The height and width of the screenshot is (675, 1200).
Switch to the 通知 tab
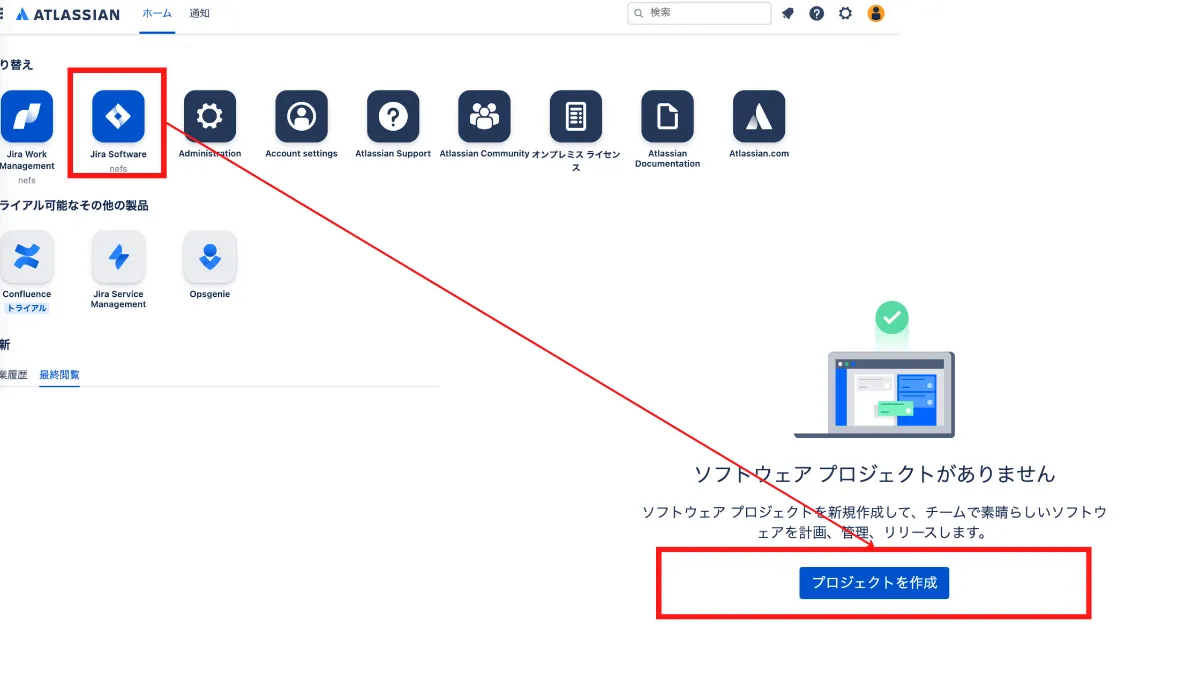(199, 14)
